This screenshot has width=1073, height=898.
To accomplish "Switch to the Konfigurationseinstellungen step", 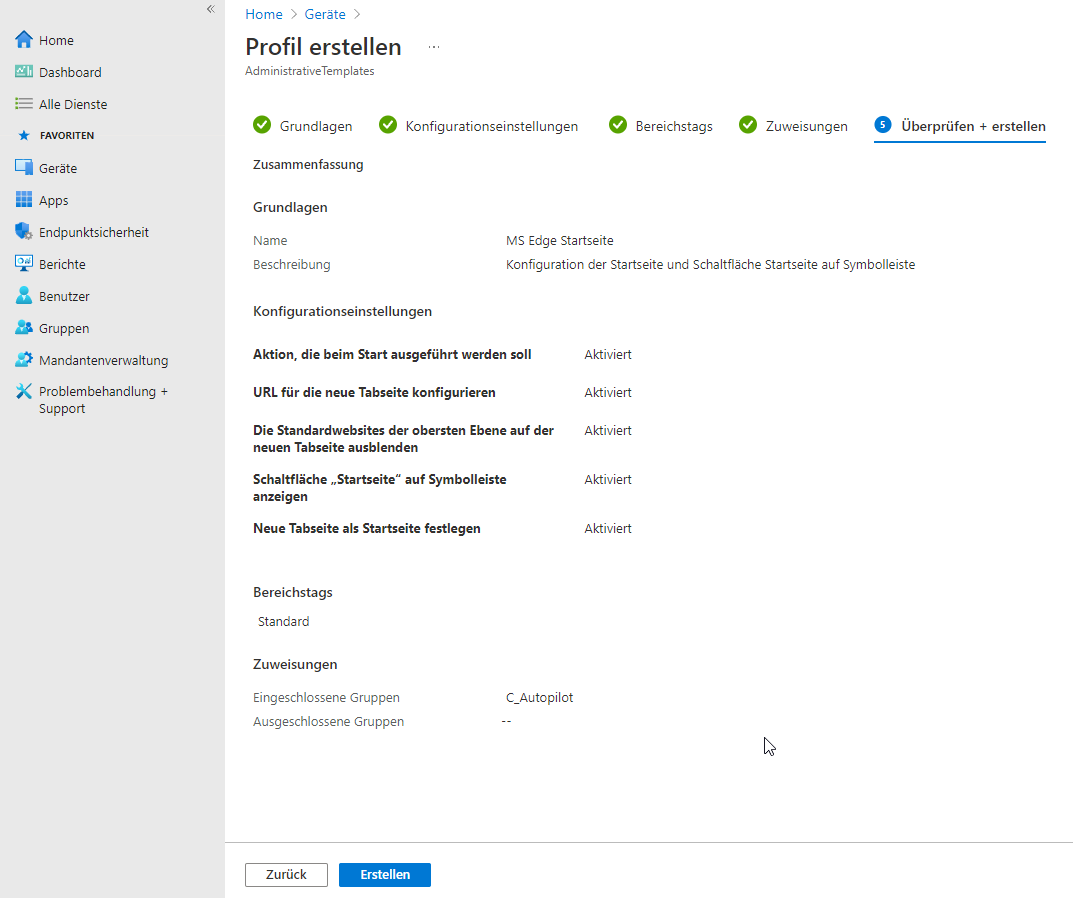I will (x=479, y=126).
